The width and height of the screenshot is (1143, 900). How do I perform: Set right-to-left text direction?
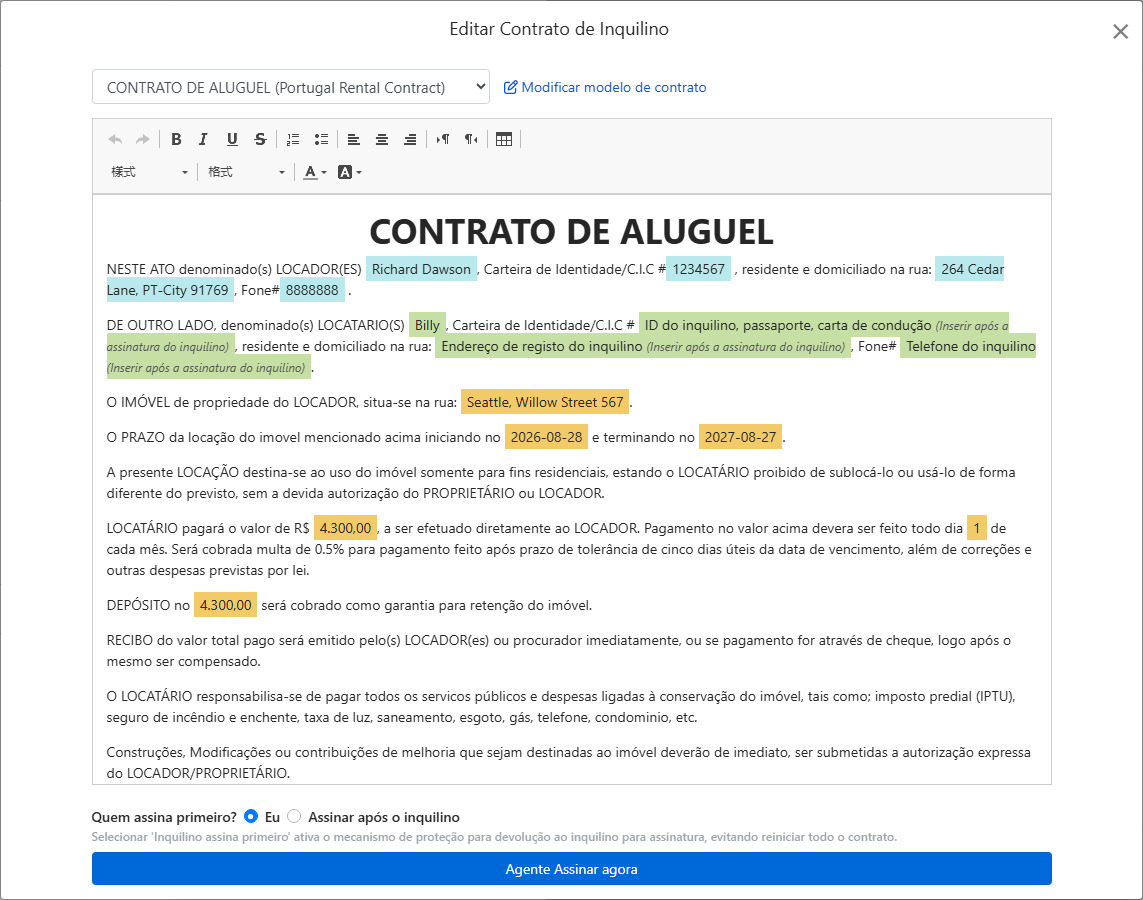[472, 139]
